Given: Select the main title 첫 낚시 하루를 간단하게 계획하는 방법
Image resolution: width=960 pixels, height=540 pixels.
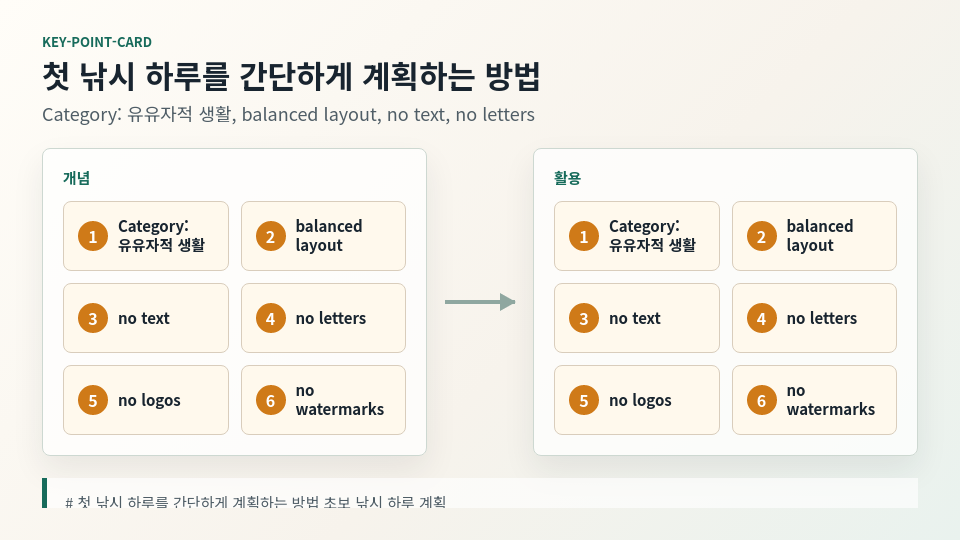Looking at the screenshot, I should (291, 77).
